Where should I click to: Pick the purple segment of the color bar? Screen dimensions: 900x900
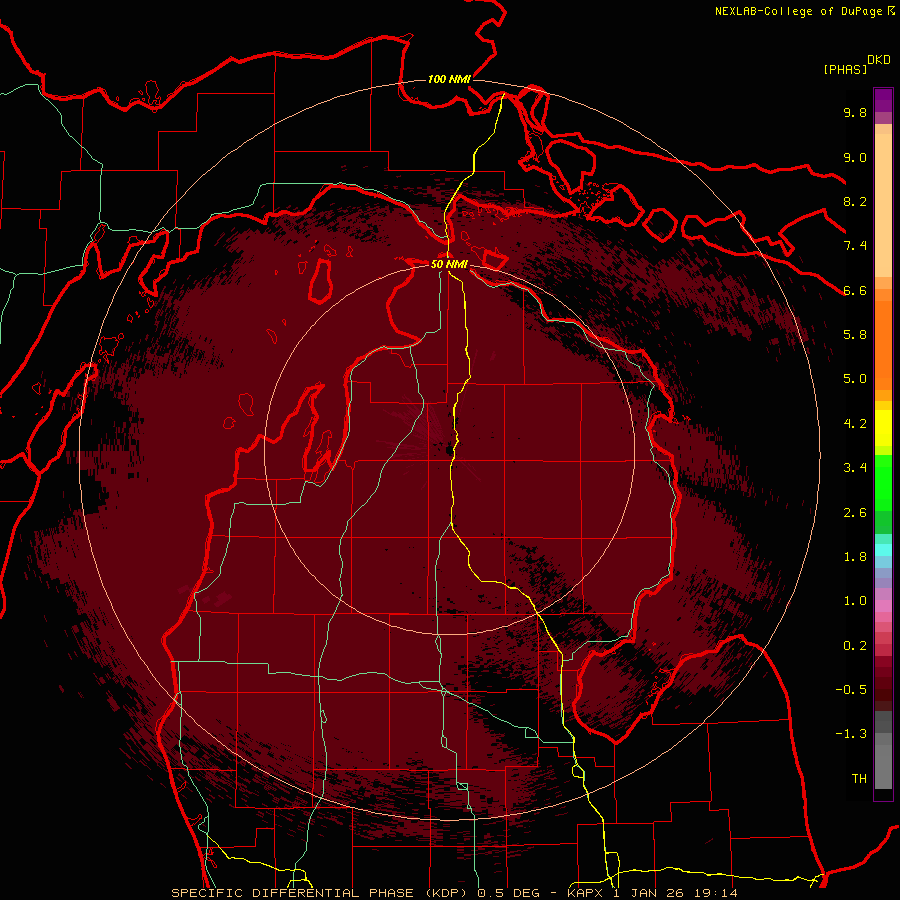(883, 100)
